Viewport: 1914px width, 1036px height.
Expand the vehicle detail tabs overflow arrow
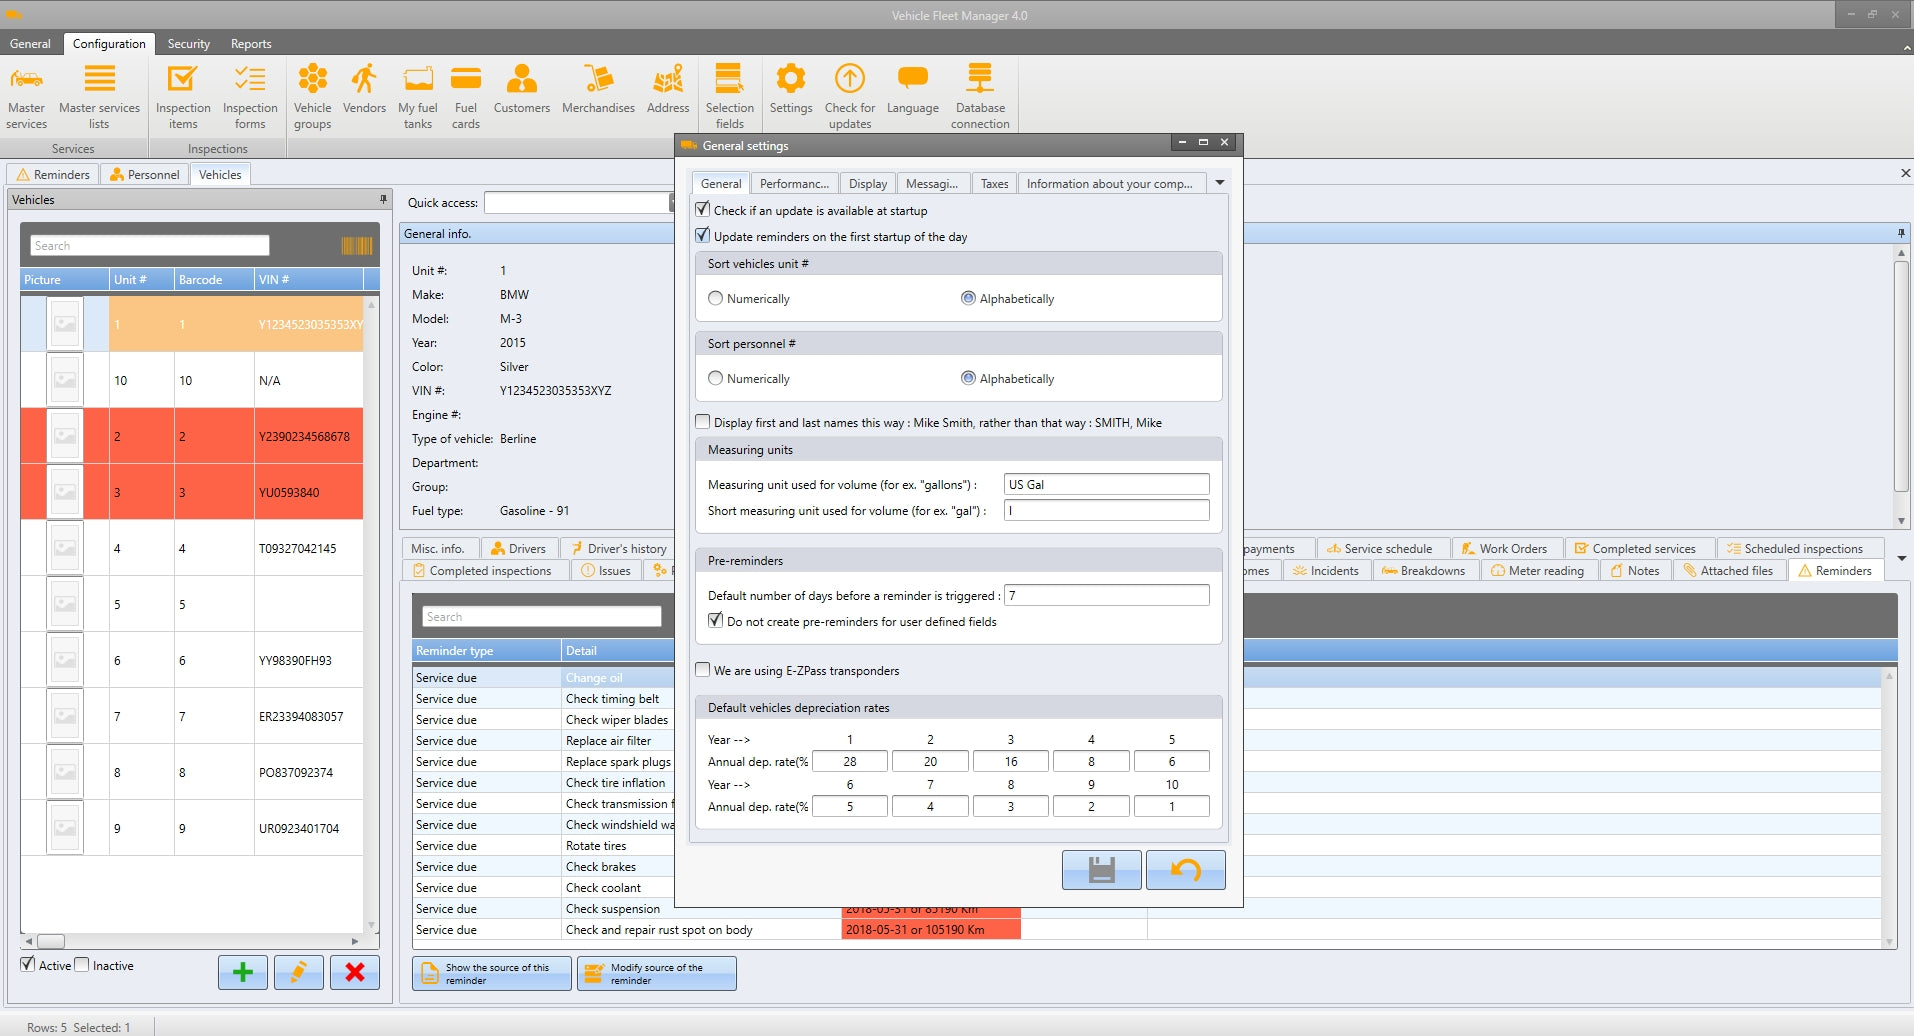pos(1901,558)
